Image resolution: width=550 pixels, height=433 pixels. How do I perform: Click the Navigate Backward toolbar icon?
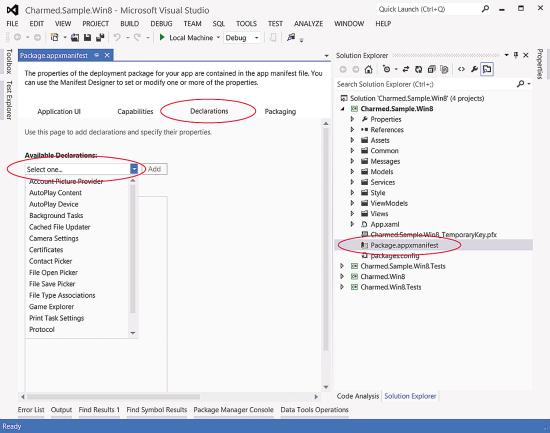17,37
